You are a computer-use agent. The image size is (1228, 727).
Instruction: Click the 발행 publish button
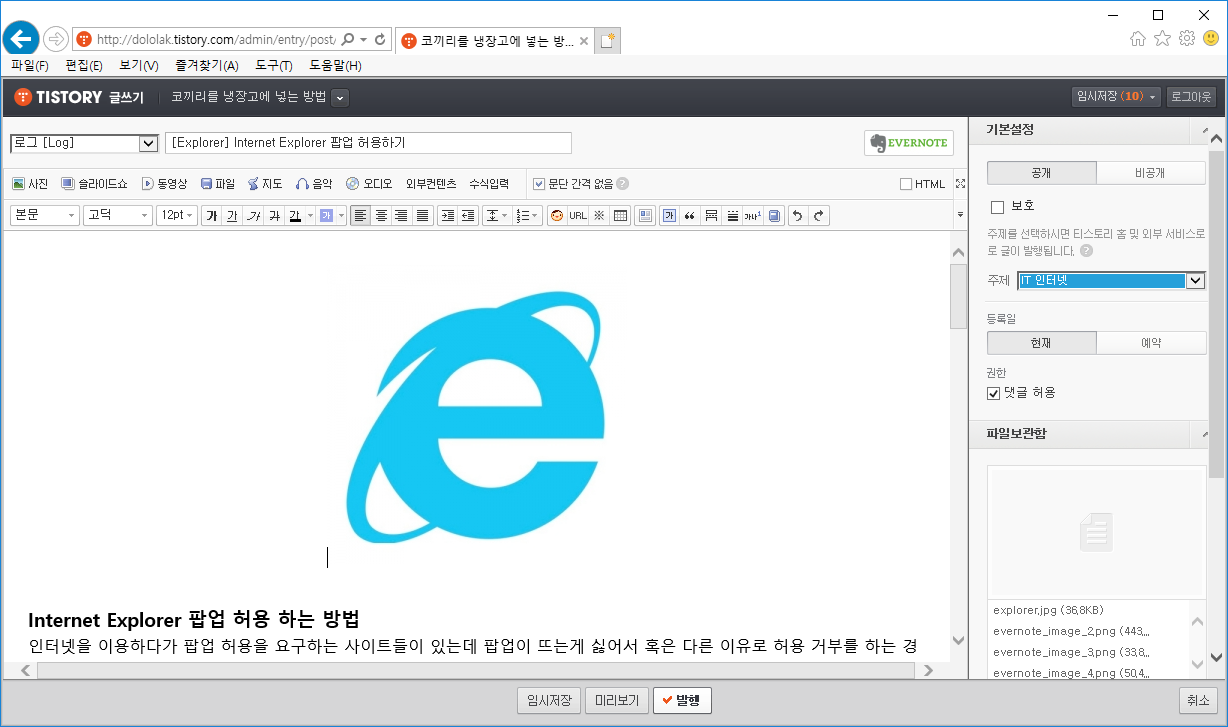682,701
